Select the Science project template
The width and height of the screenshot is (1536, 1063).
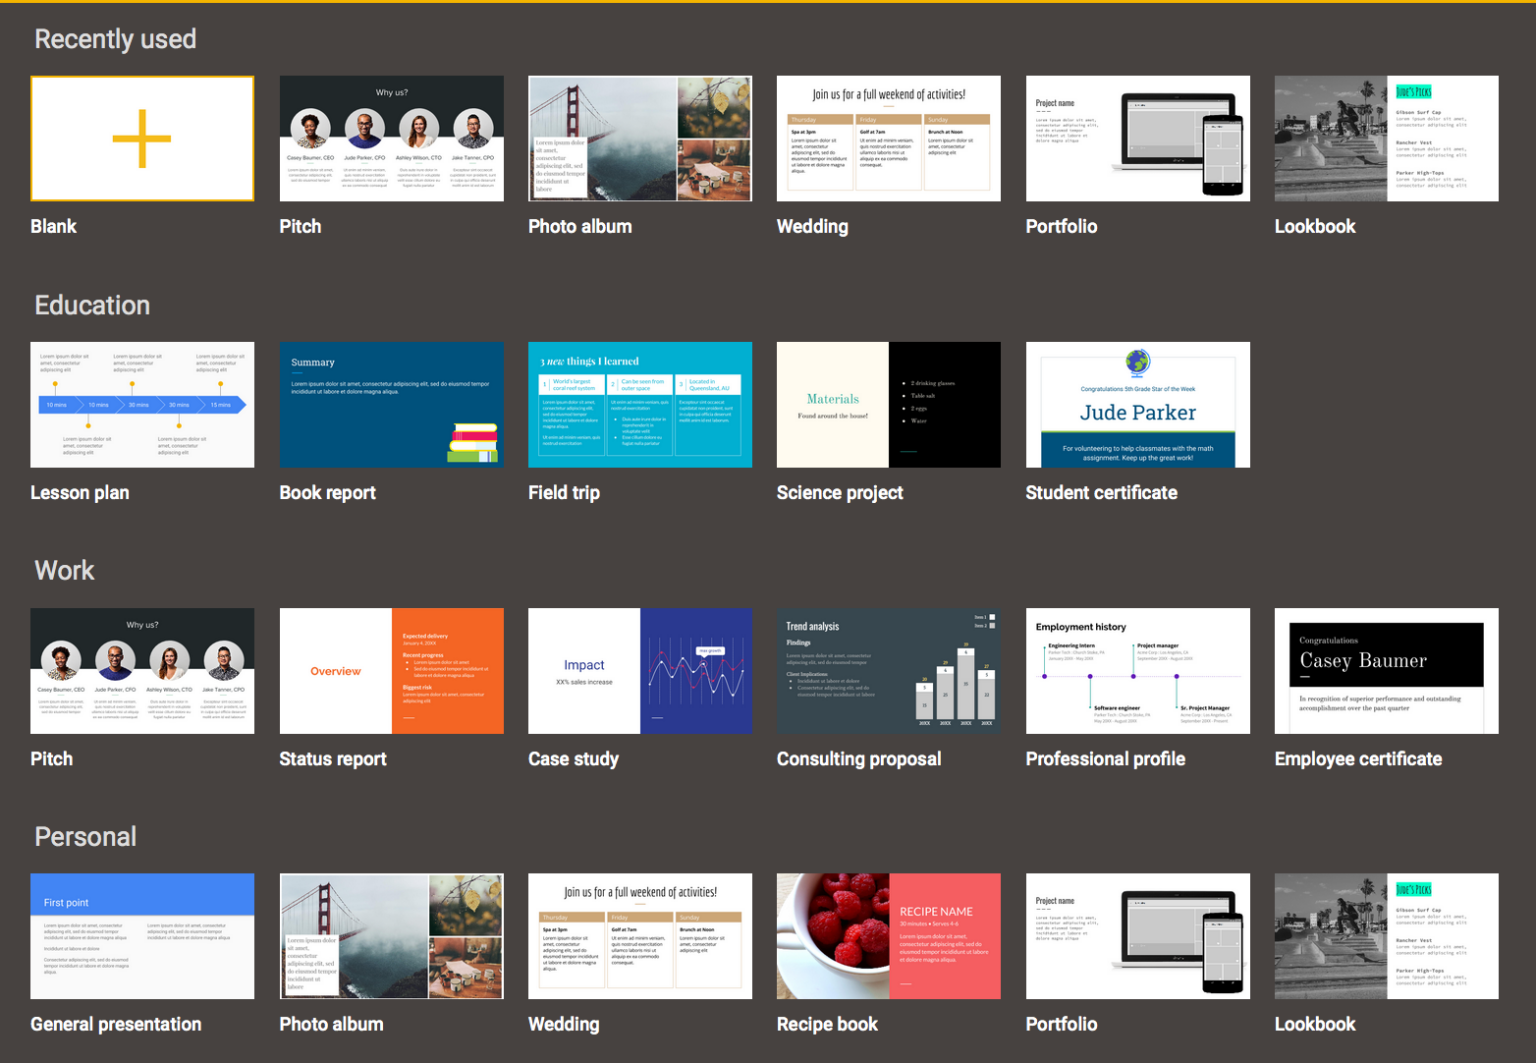tap(888, 404)
